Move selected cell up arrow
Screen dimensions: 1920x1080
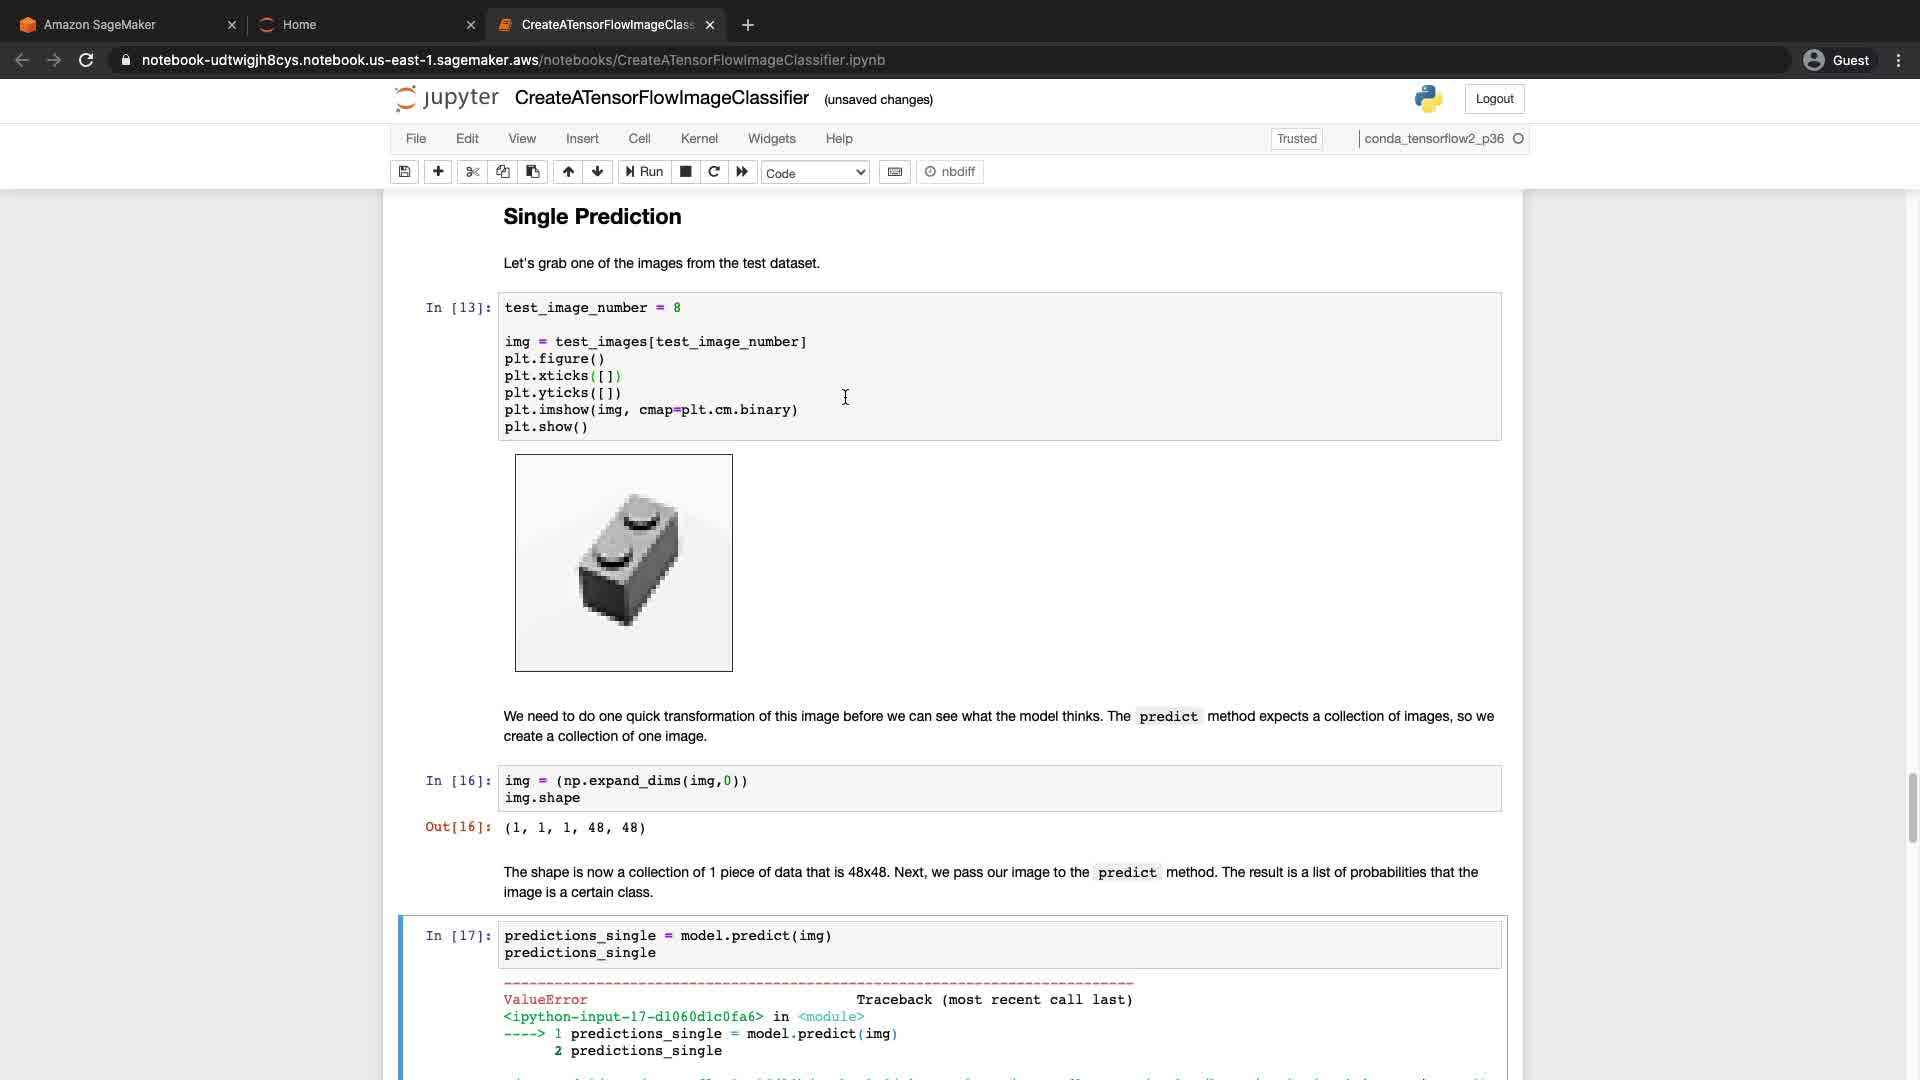(568, 172)
